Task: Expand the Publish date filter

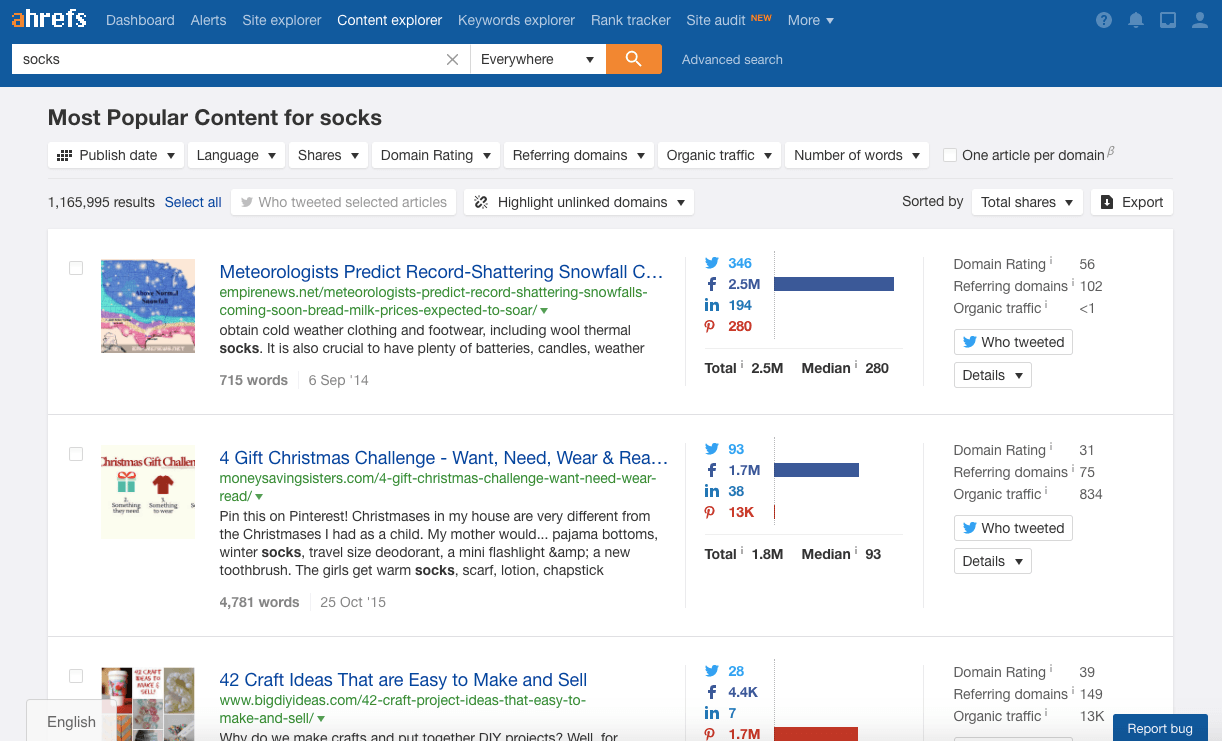Action: point(117,155)
